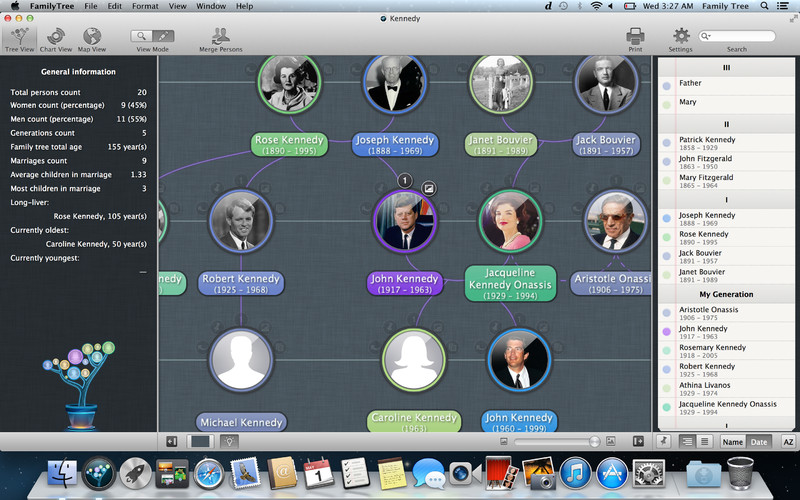Select Joseph Kennedy's portrait
This screenshot has height=500, width=800.
click(x=395, y=82)
